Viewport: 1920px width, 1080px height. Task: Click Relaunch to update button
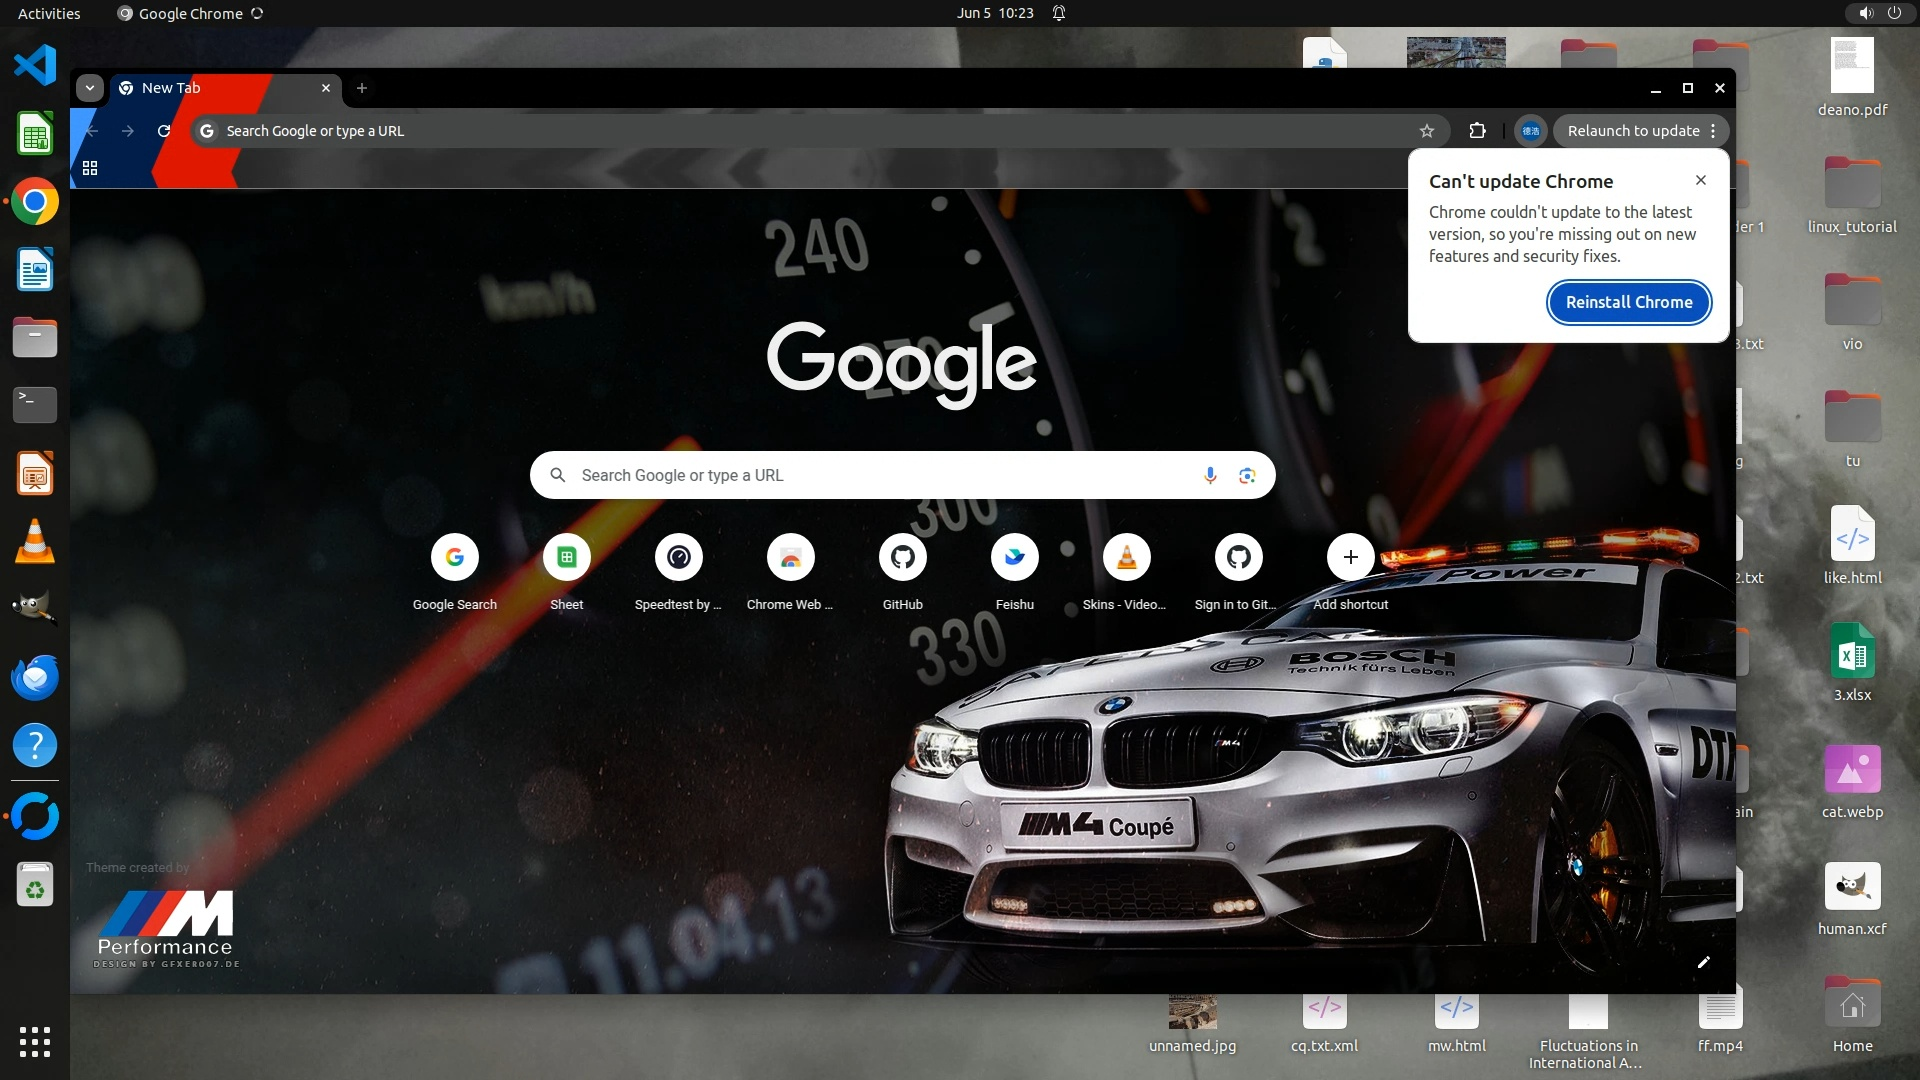point(1632,131)
